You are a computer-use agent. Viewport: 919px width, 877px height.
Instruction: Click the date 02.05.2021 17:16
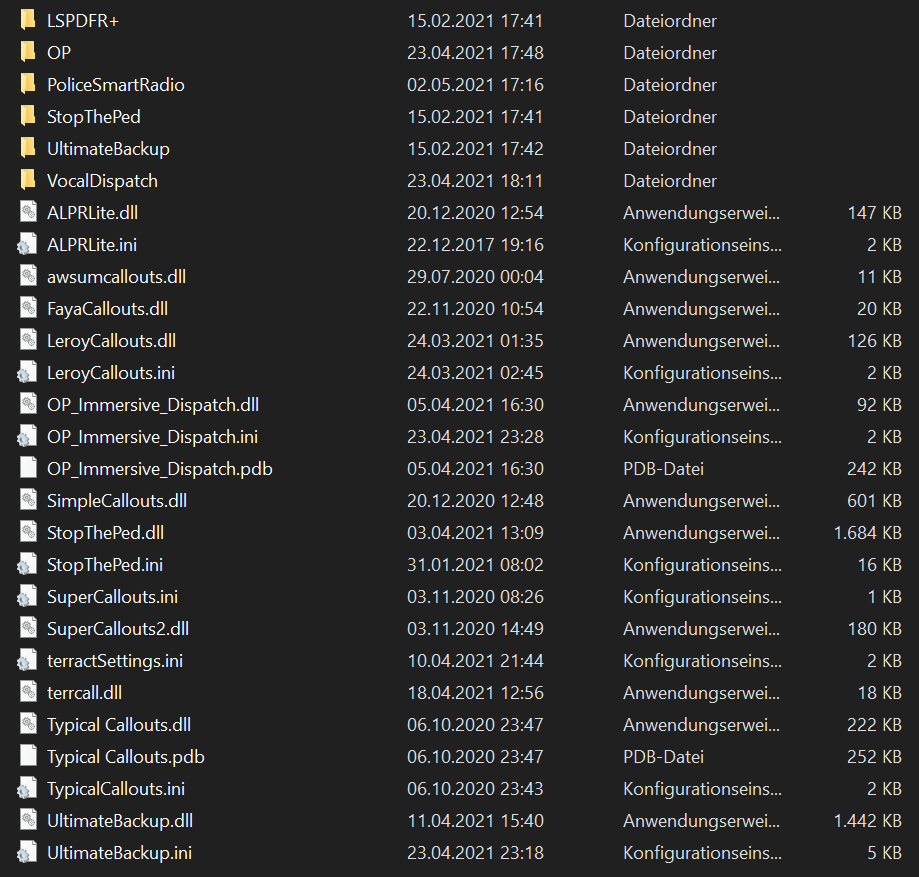click(x=475, y=84)
